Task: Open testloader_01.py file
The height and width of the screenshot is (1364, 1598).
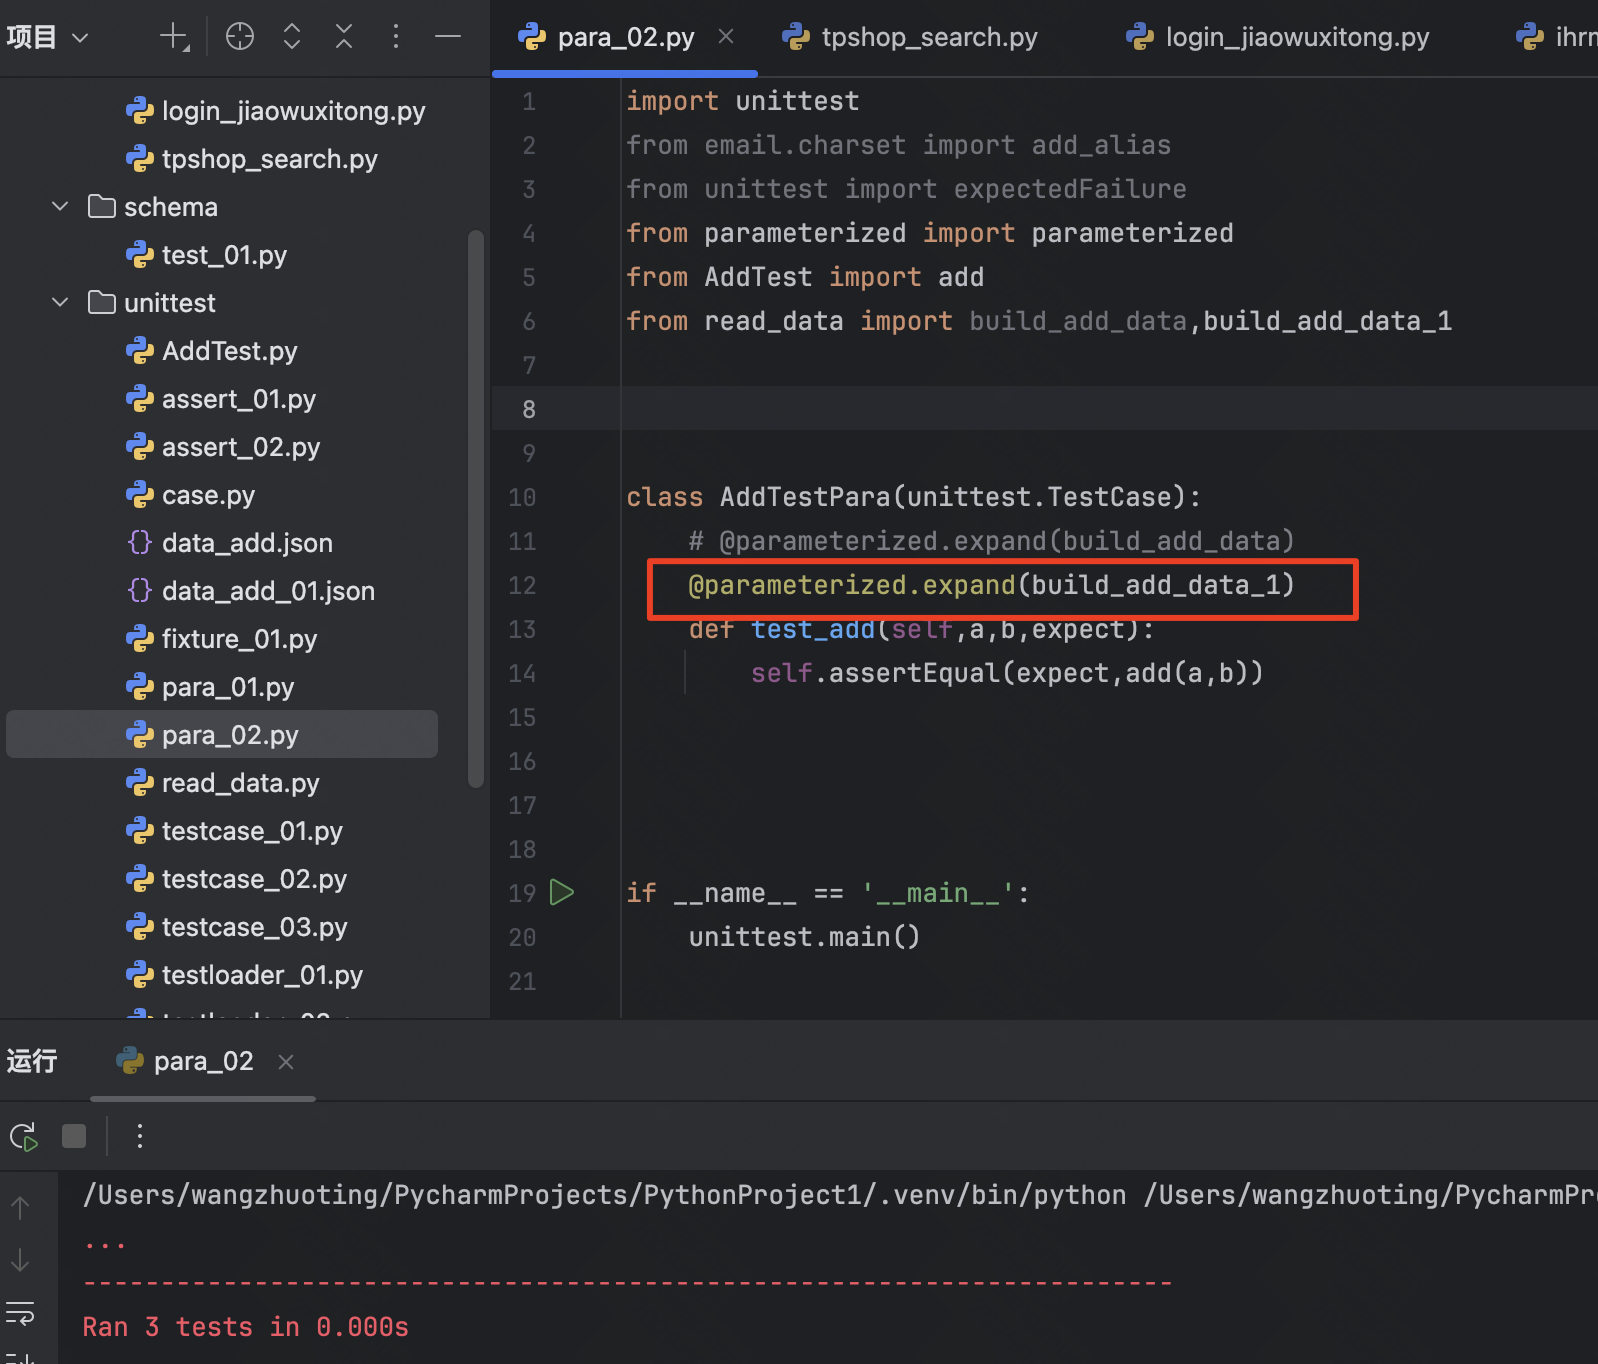Action: tap(244, 975)
